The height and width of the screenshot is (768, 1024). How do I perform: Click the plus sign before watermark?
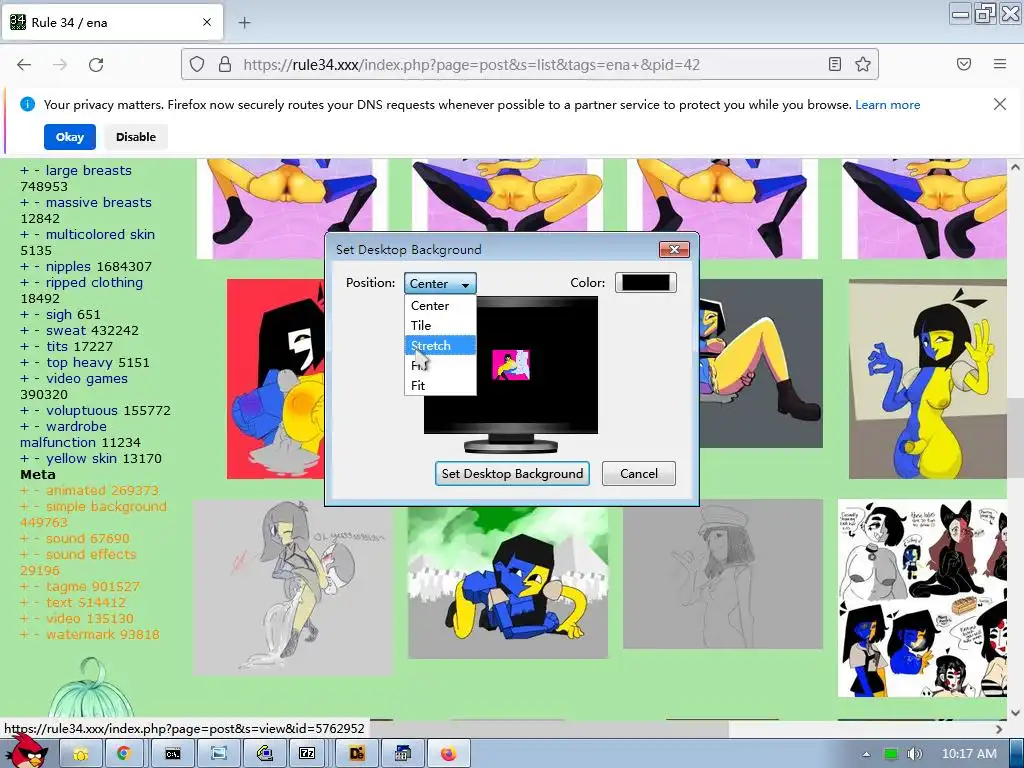click(25, 635)
